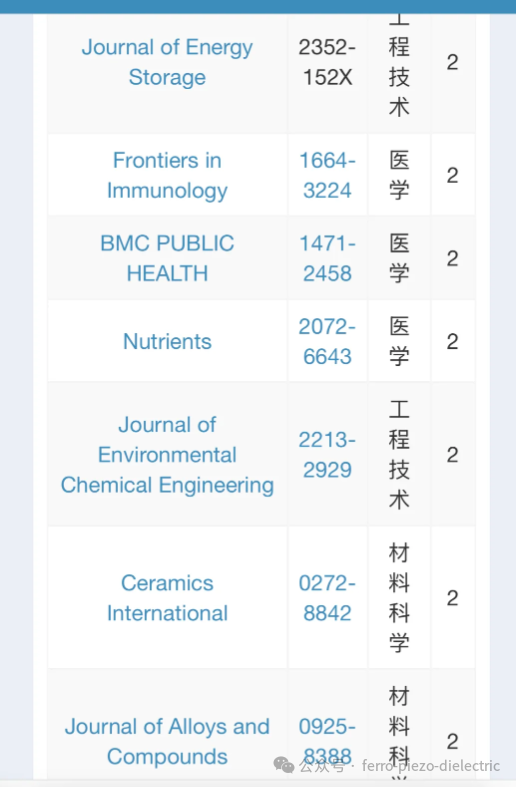Click the ferro-piezo-dielectric account watermark text
The height and width of the screenshot is (787, 516).
pos(431,766)
